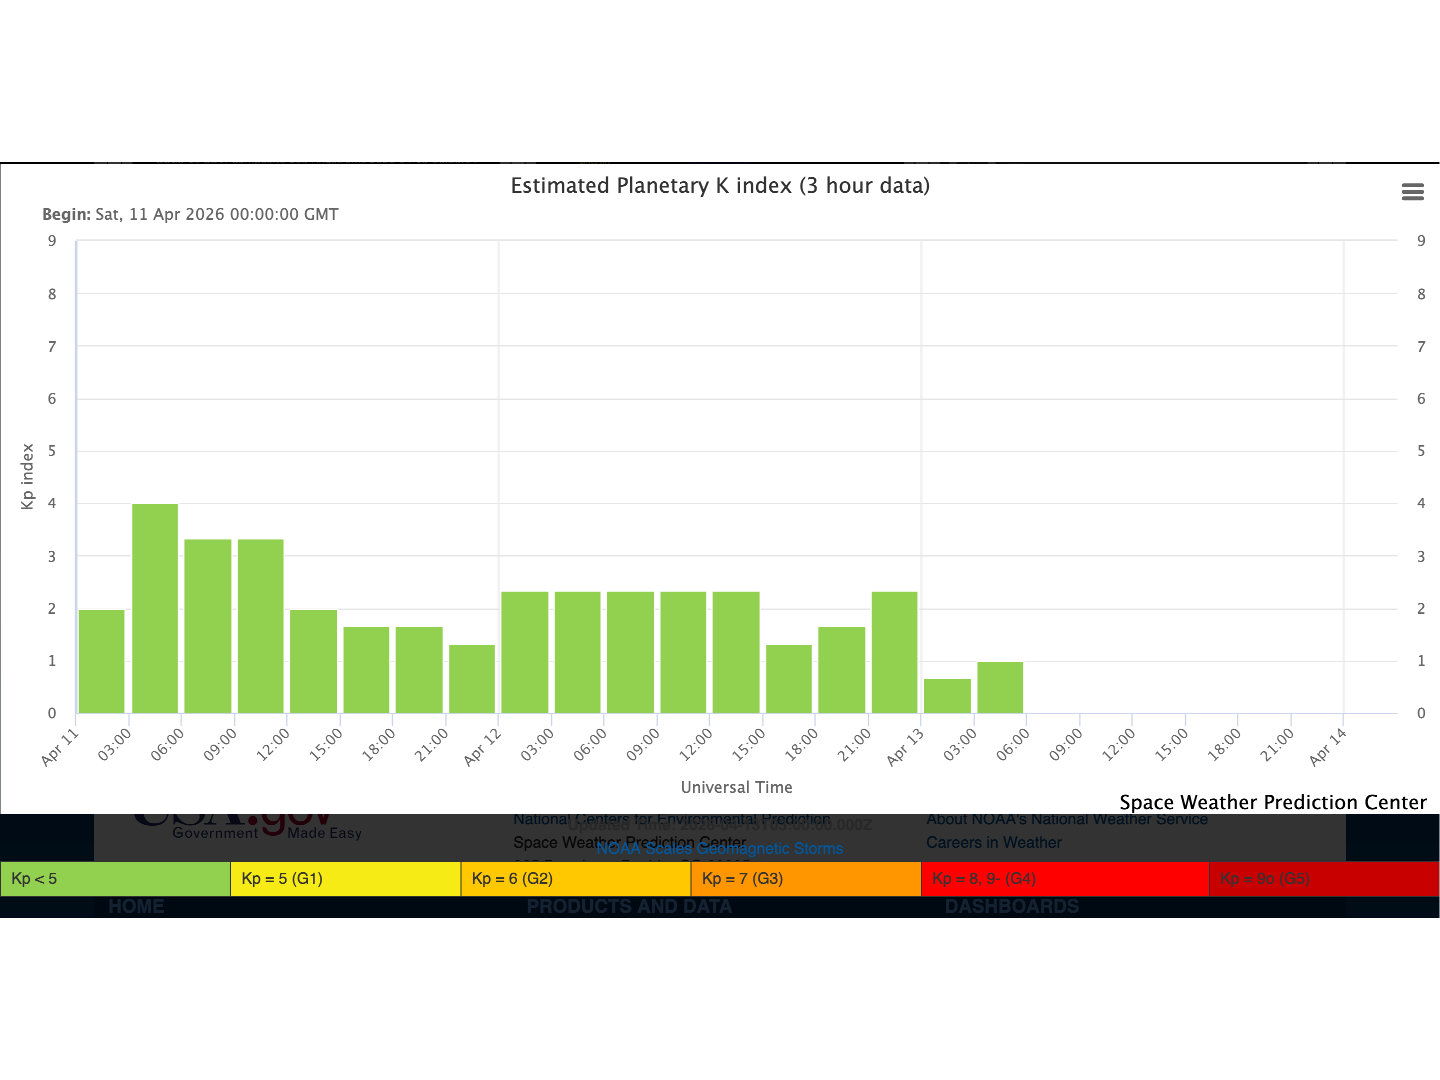Viewport: 1440px width, 1080px height.
Task: Open the chart context menu hamburger icon
Action: coord(1412,192)
